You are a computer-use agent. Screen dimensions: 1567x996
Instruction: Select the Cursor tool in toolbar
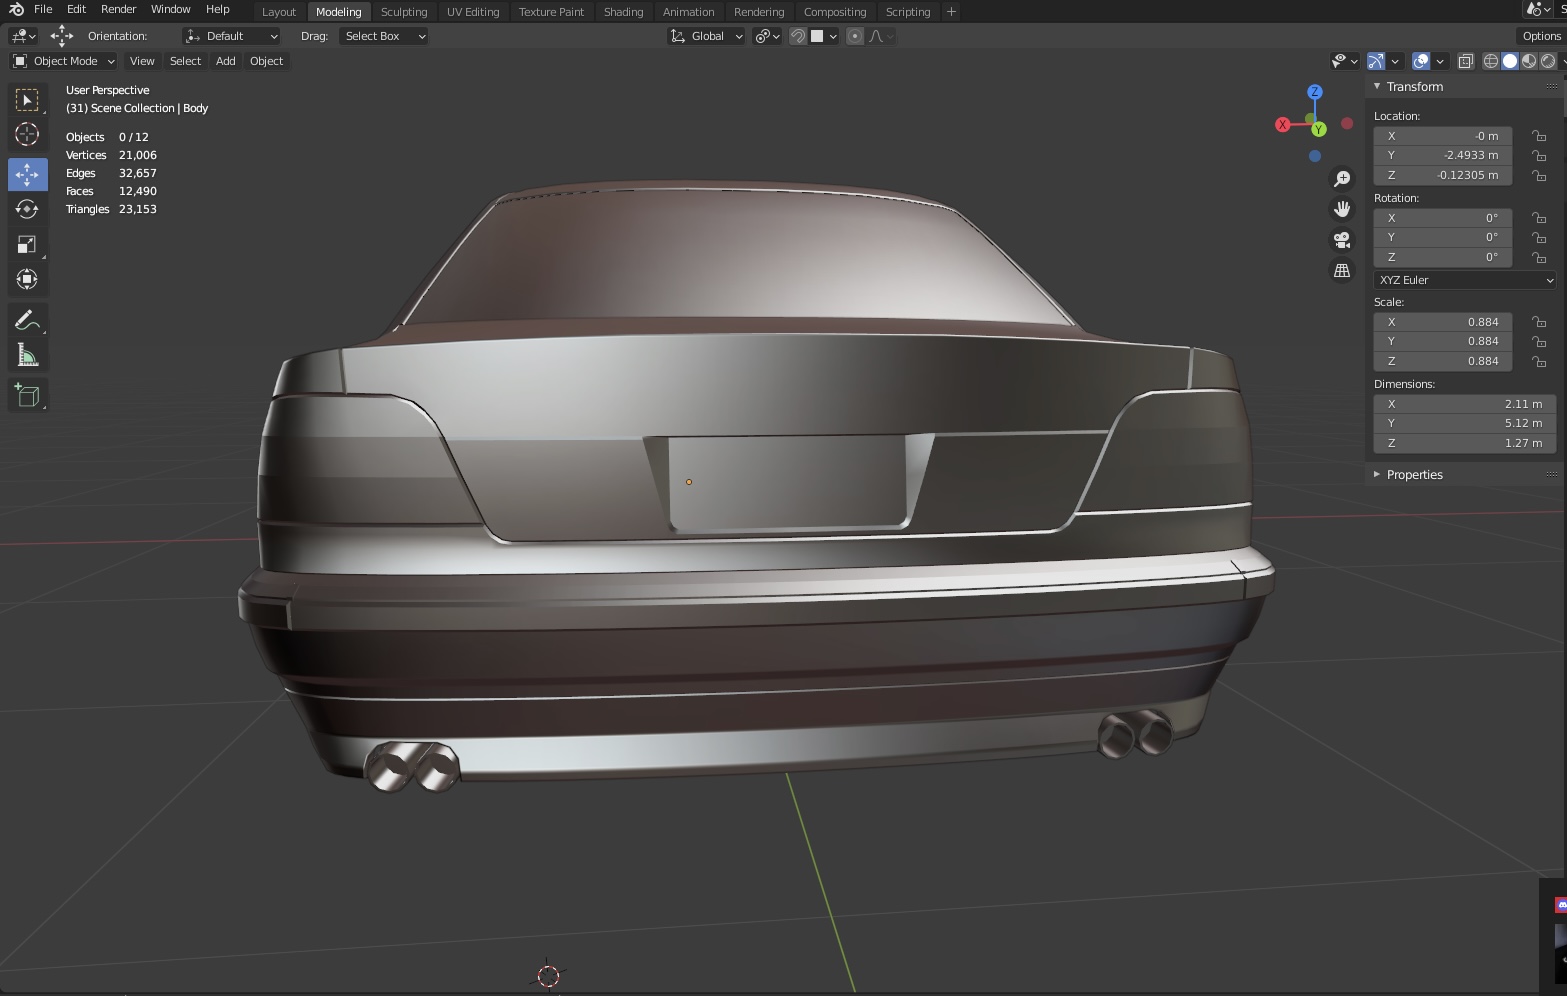coord(27,134)
